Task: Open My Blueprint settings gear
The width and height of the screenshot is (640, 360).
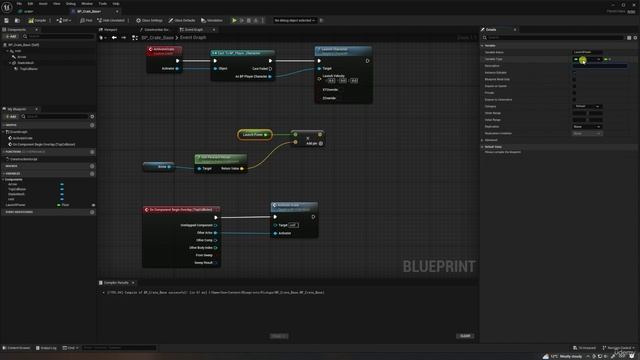Action: [x=92, y=117]
